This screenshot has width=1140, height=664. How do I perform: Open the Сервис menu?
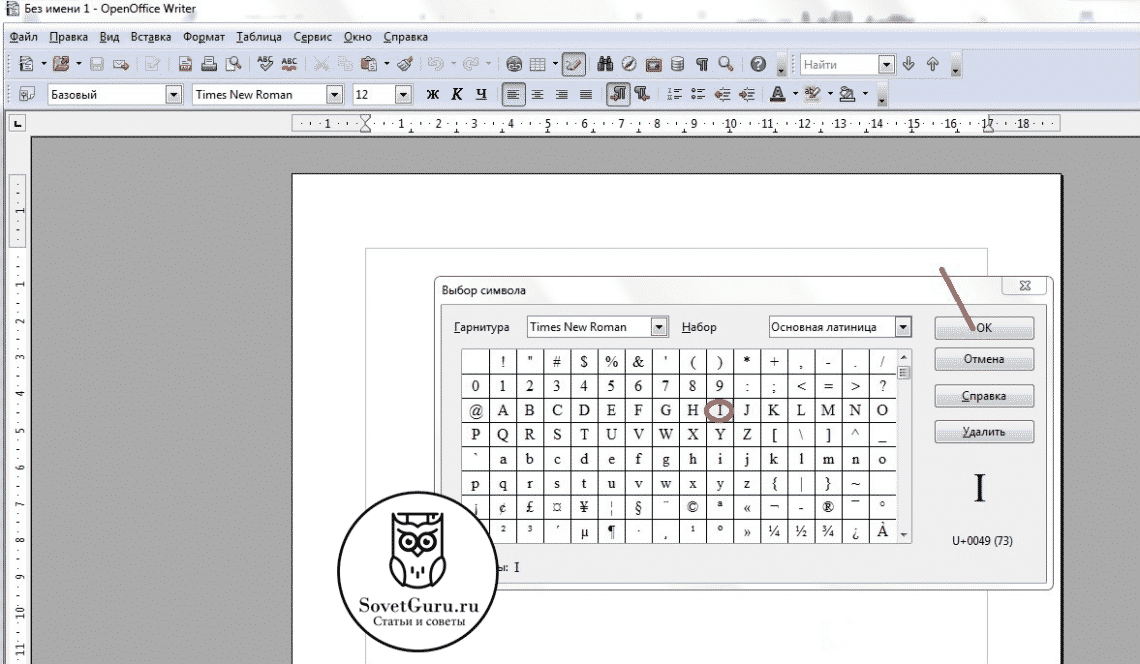tap(313, 37)
